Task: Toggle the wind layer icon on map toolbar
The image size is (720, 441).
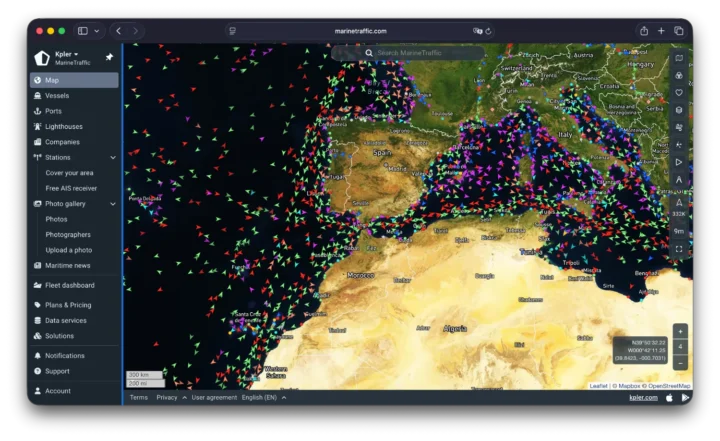Action: (679, 127)
